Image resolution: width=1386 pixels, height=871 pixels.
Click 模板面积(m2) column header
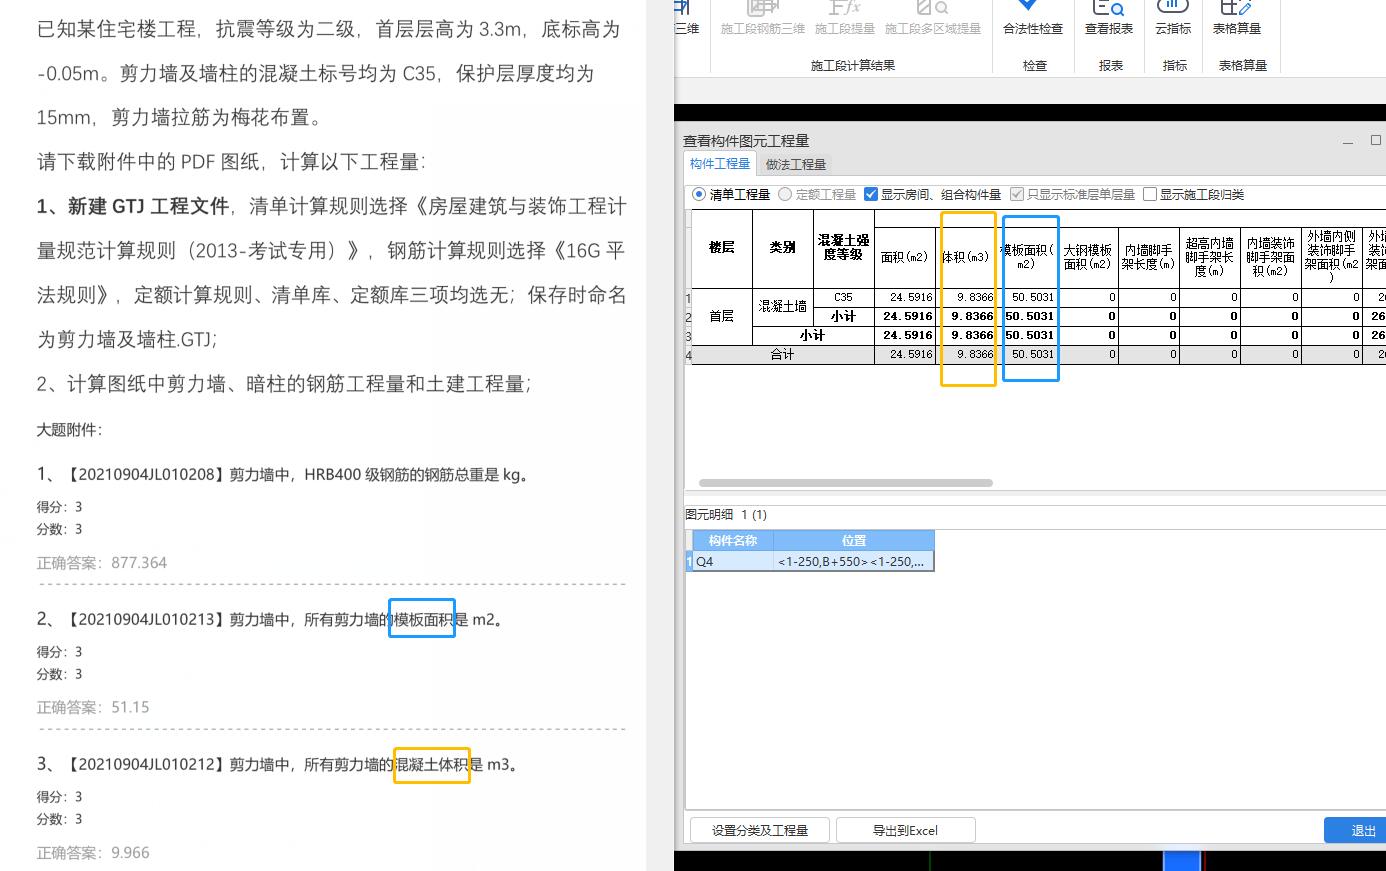click(1027, 257)
